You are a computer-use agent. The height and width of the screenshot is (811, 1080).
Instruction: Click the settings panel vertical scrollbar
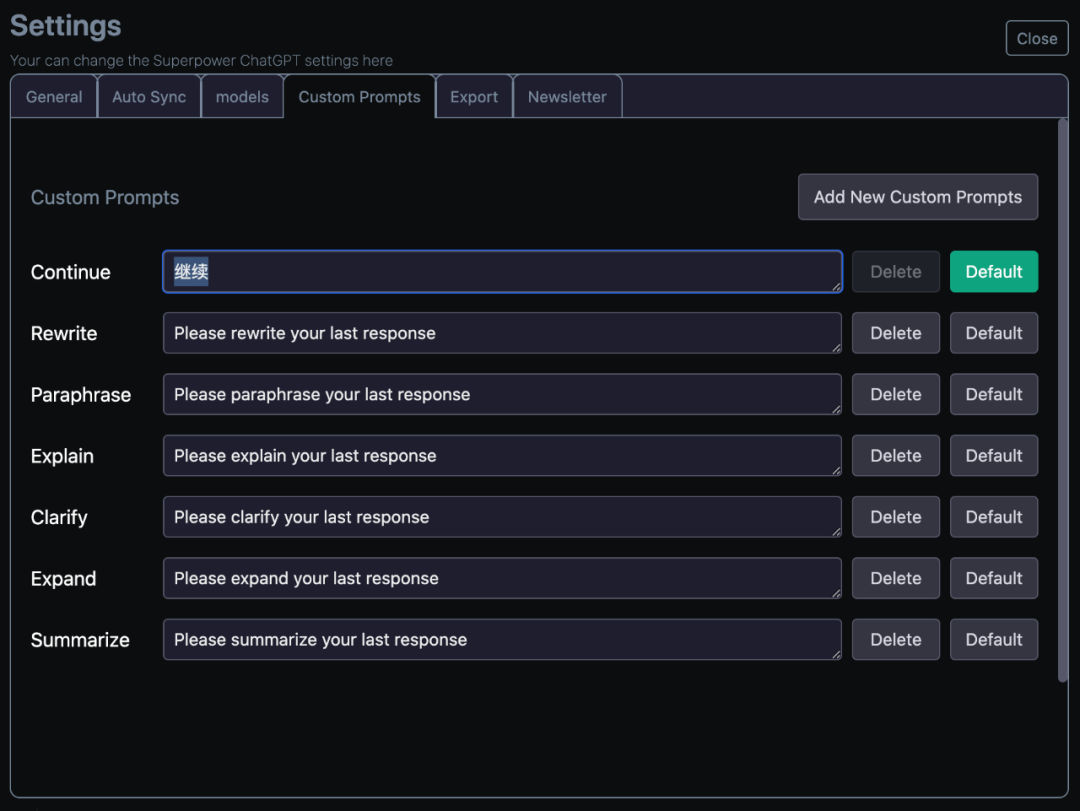[x=1062, y=400]
